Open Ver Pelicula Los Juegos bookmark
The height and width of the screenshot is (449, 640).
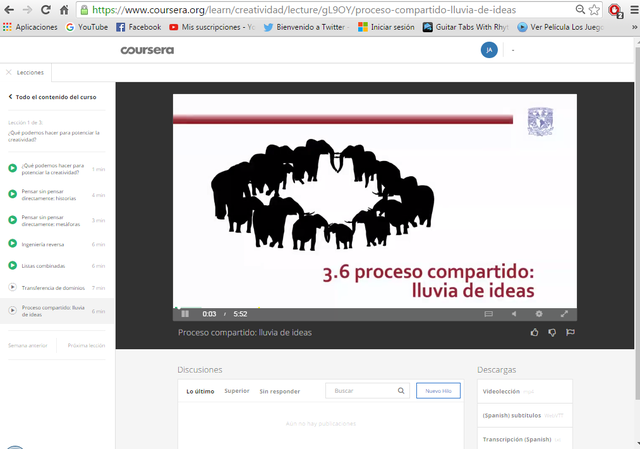[560, 27]
